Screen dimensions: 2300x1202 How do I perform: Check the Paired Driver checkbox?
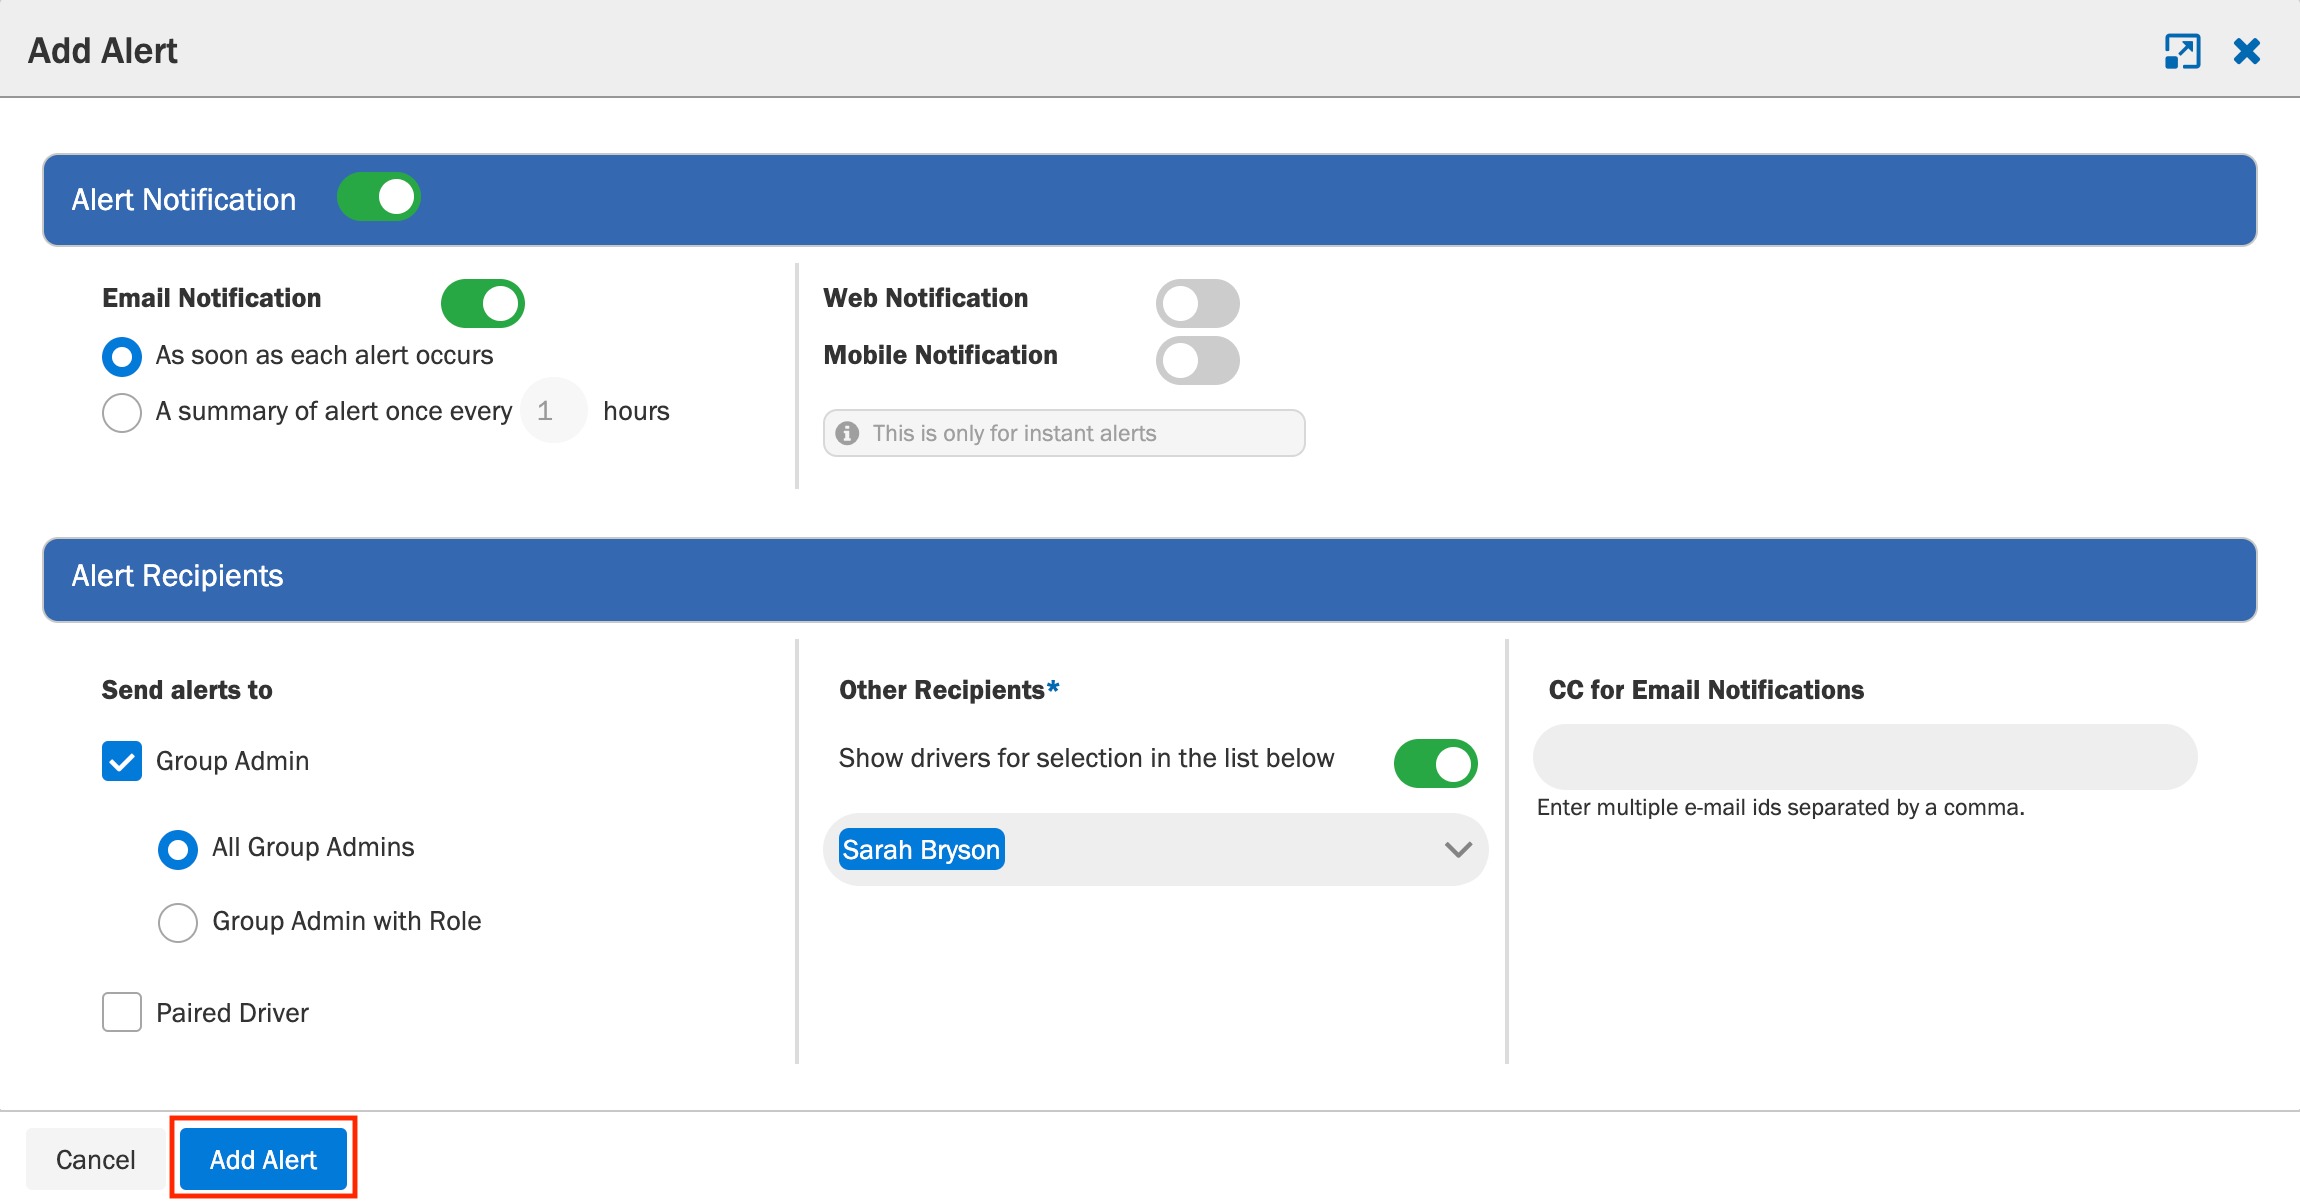[122, 1012]
